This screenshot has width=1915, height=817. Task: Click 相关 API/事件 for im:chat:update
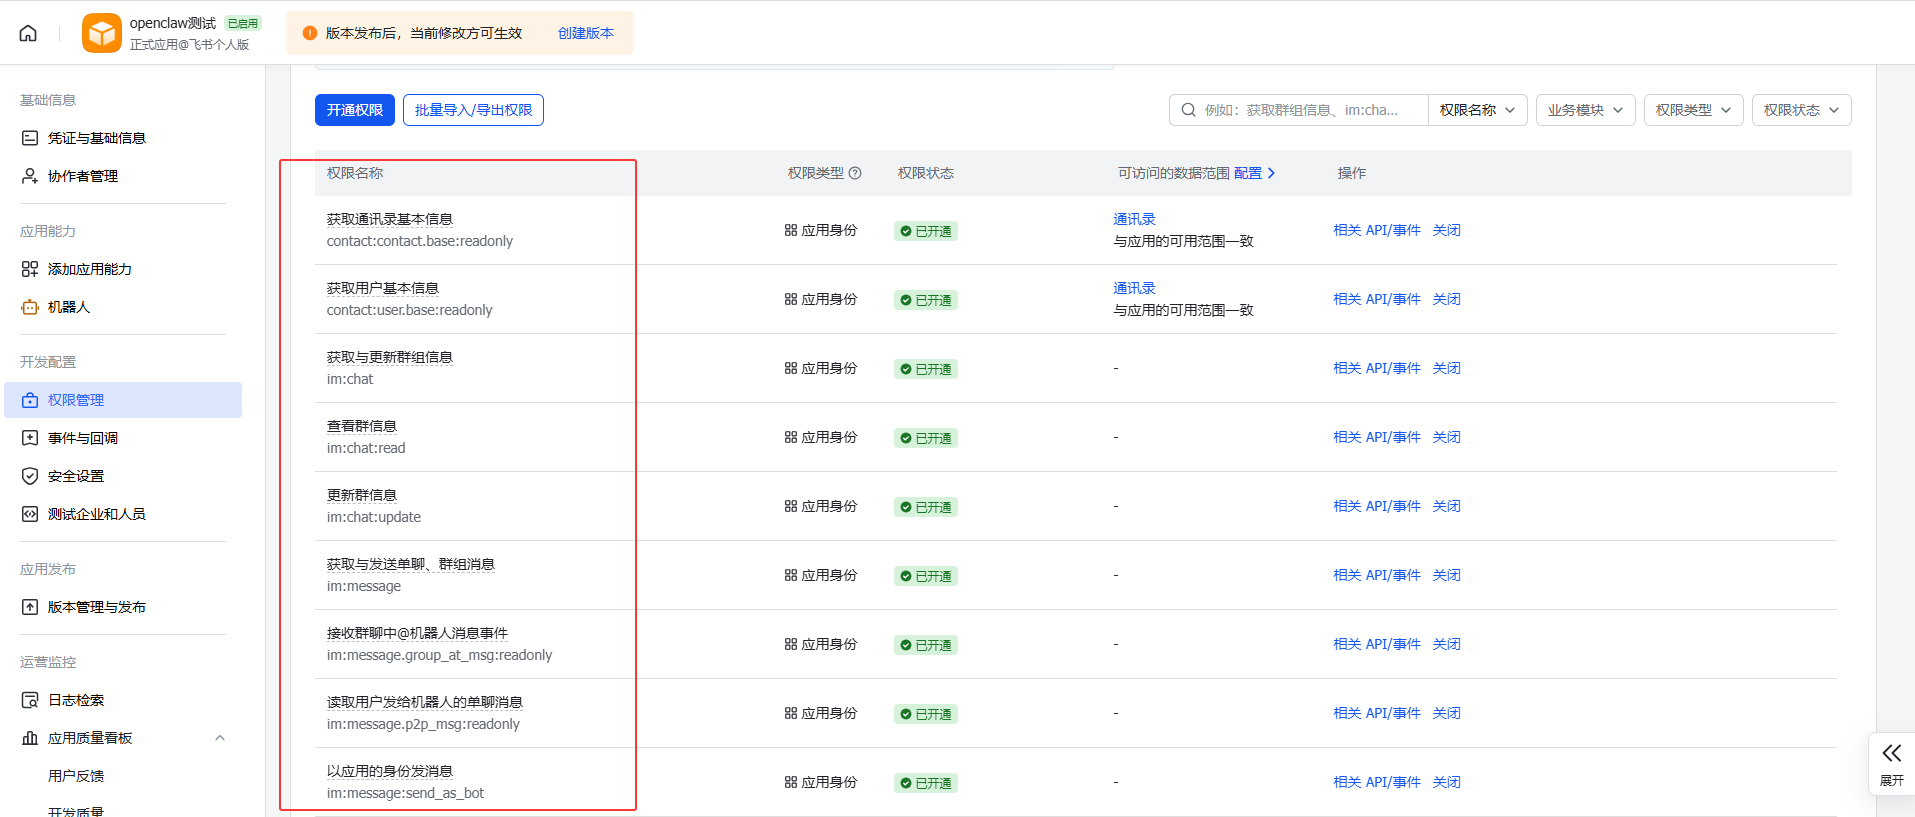coord(1377,506)
